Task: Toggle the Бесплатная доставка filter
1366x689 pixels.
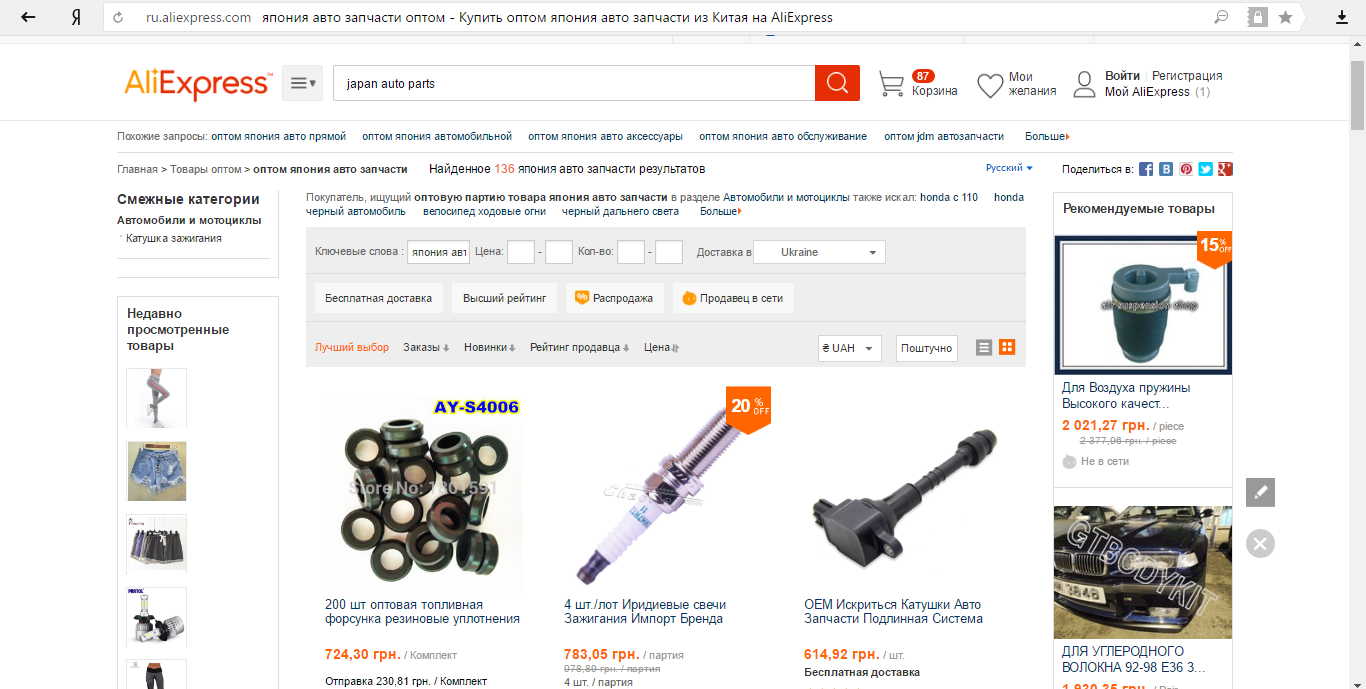Action: point(378,298)
